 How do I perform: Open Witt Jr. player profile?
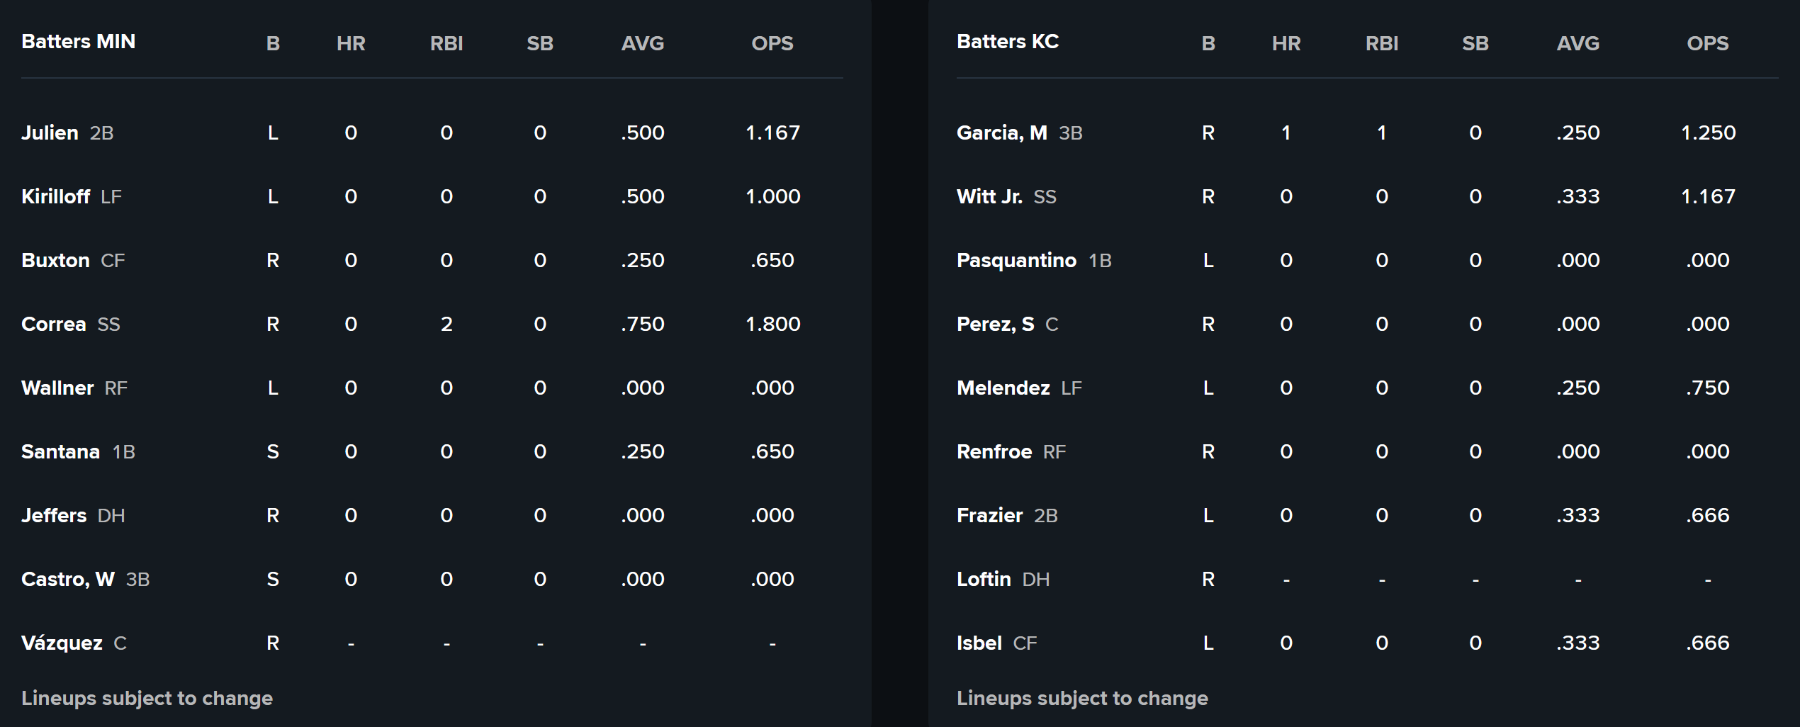(x=989, y=197)
